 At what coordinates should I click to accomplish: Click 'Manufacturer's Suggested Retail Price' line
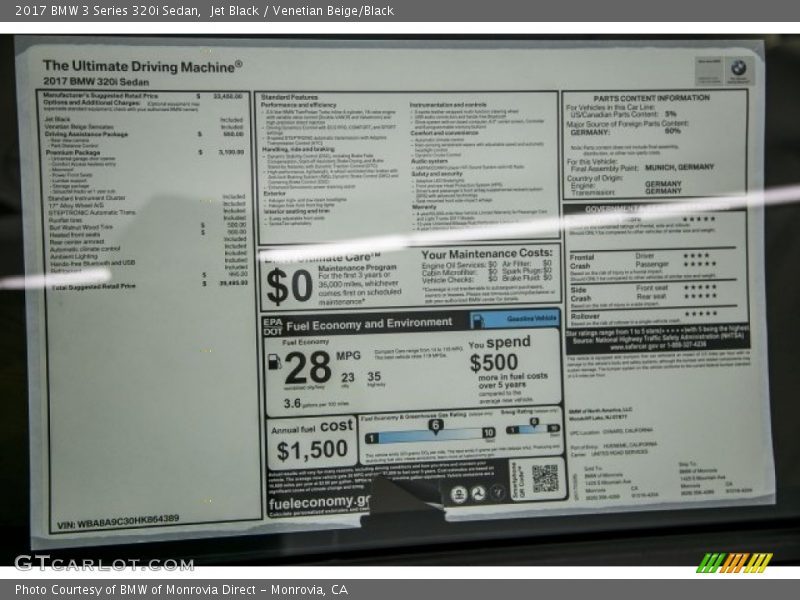[x=143, y=95]
